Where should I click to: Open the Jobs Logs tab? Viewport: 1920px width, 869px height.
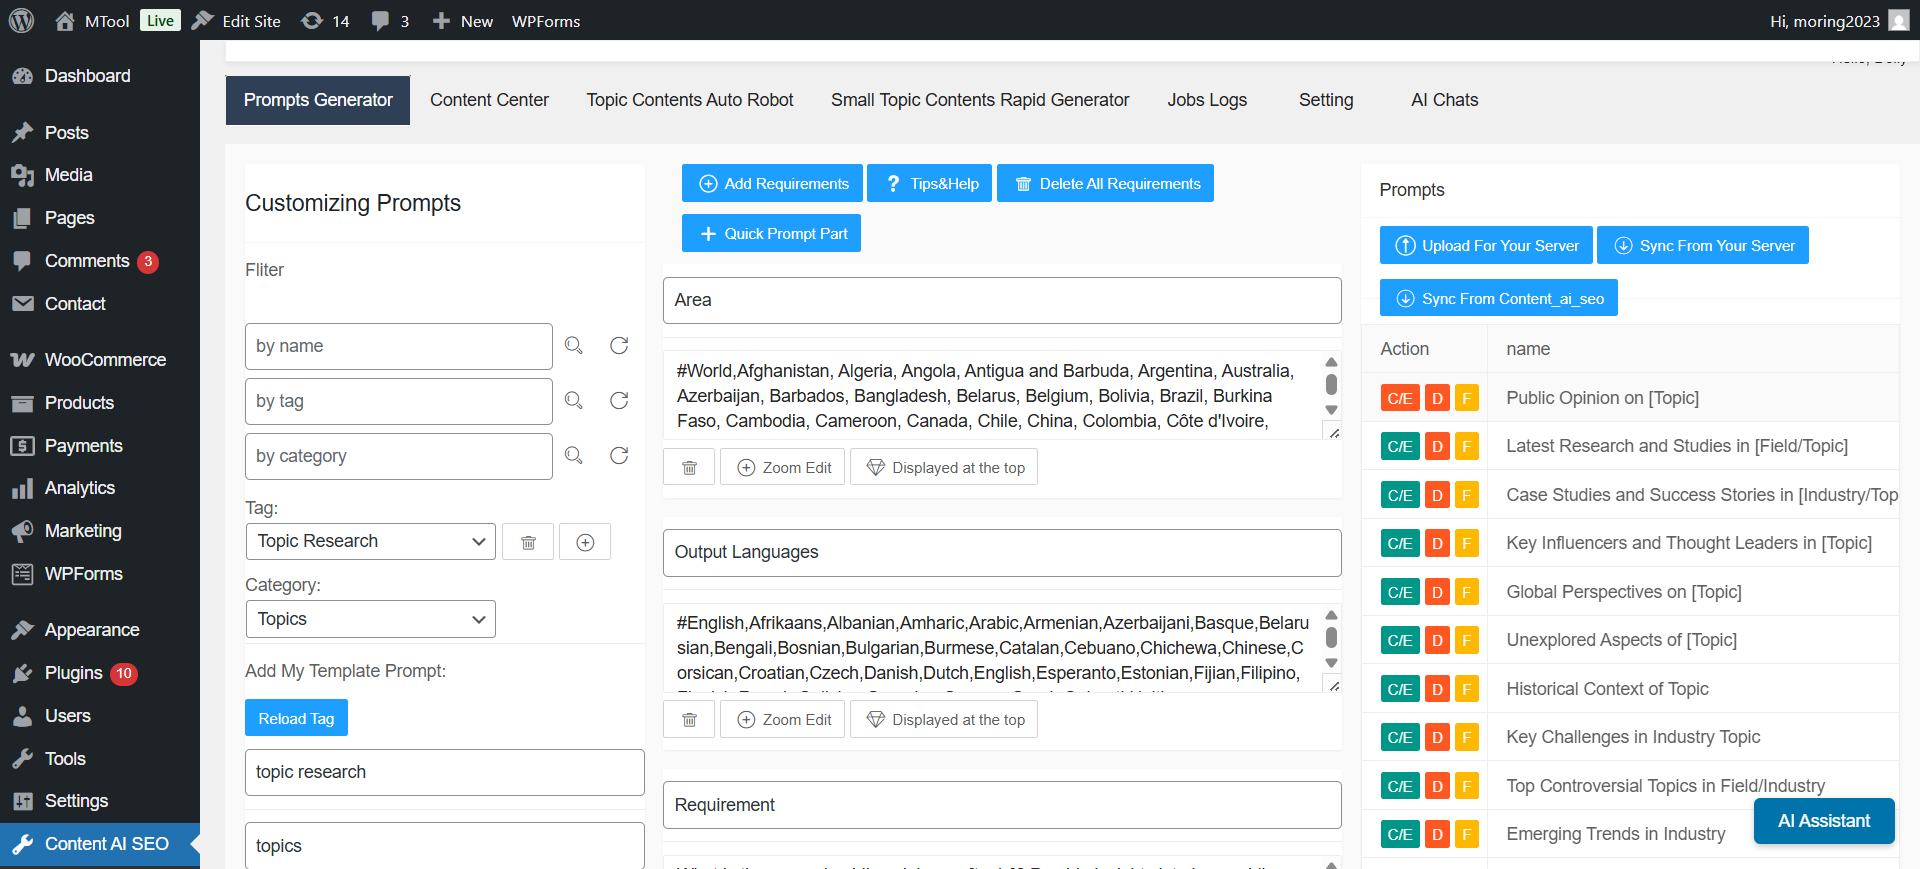coord(1207,100)
